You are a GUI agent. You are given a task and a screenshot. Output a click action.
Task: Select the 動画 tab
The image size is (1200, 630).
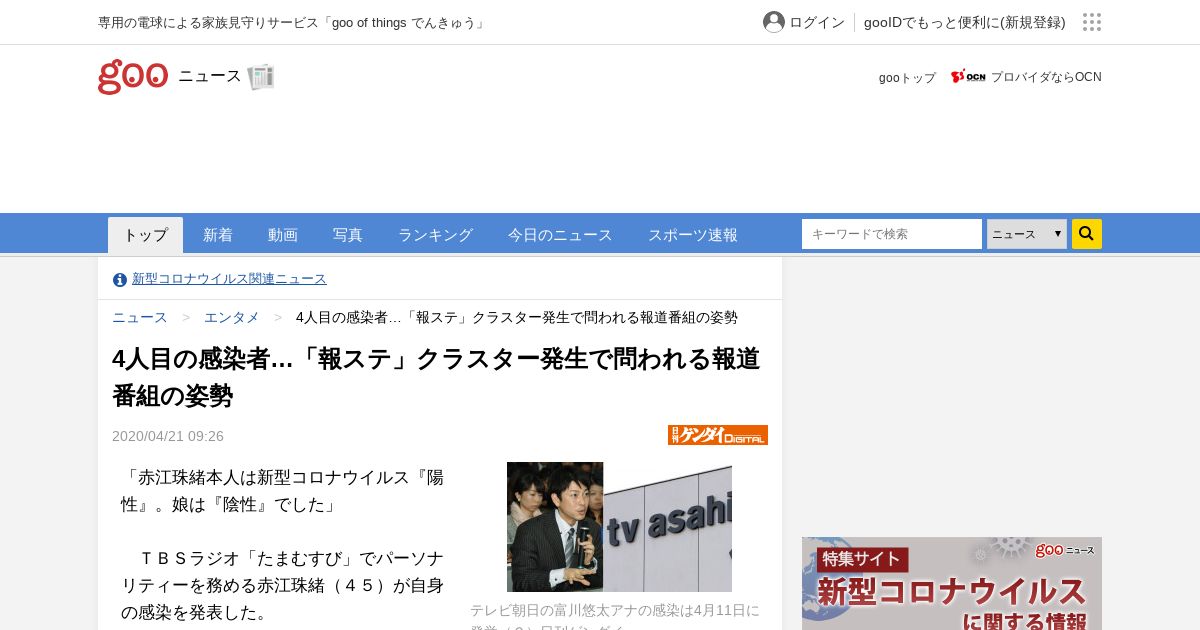pos(283,235)
